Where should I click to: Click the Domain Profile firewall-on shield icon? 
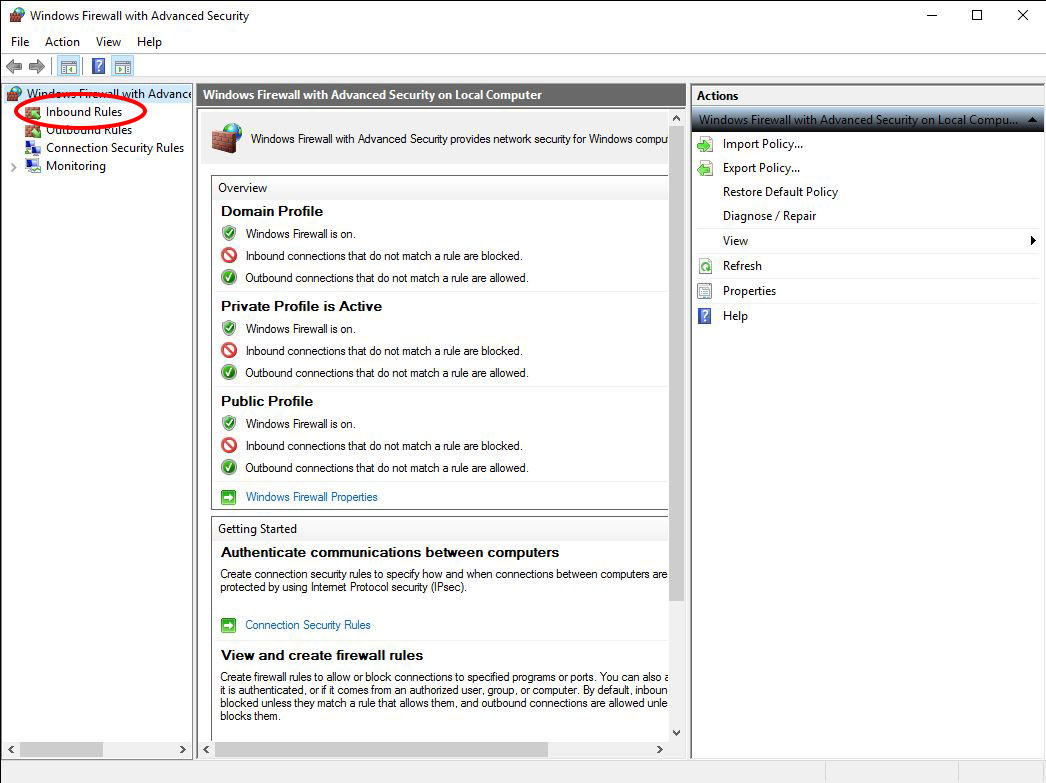pyautogui.click(x=229, y=233)
